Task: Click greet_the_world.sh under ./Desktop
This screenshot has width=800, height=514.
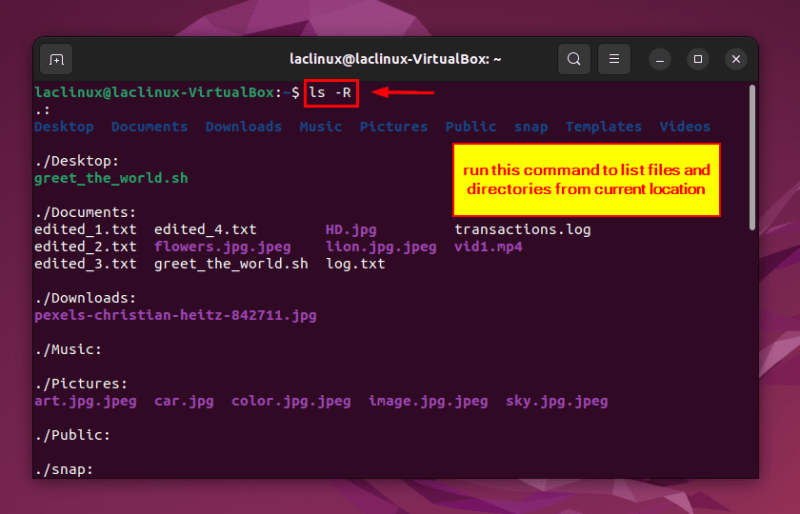Action: point(111,178)
